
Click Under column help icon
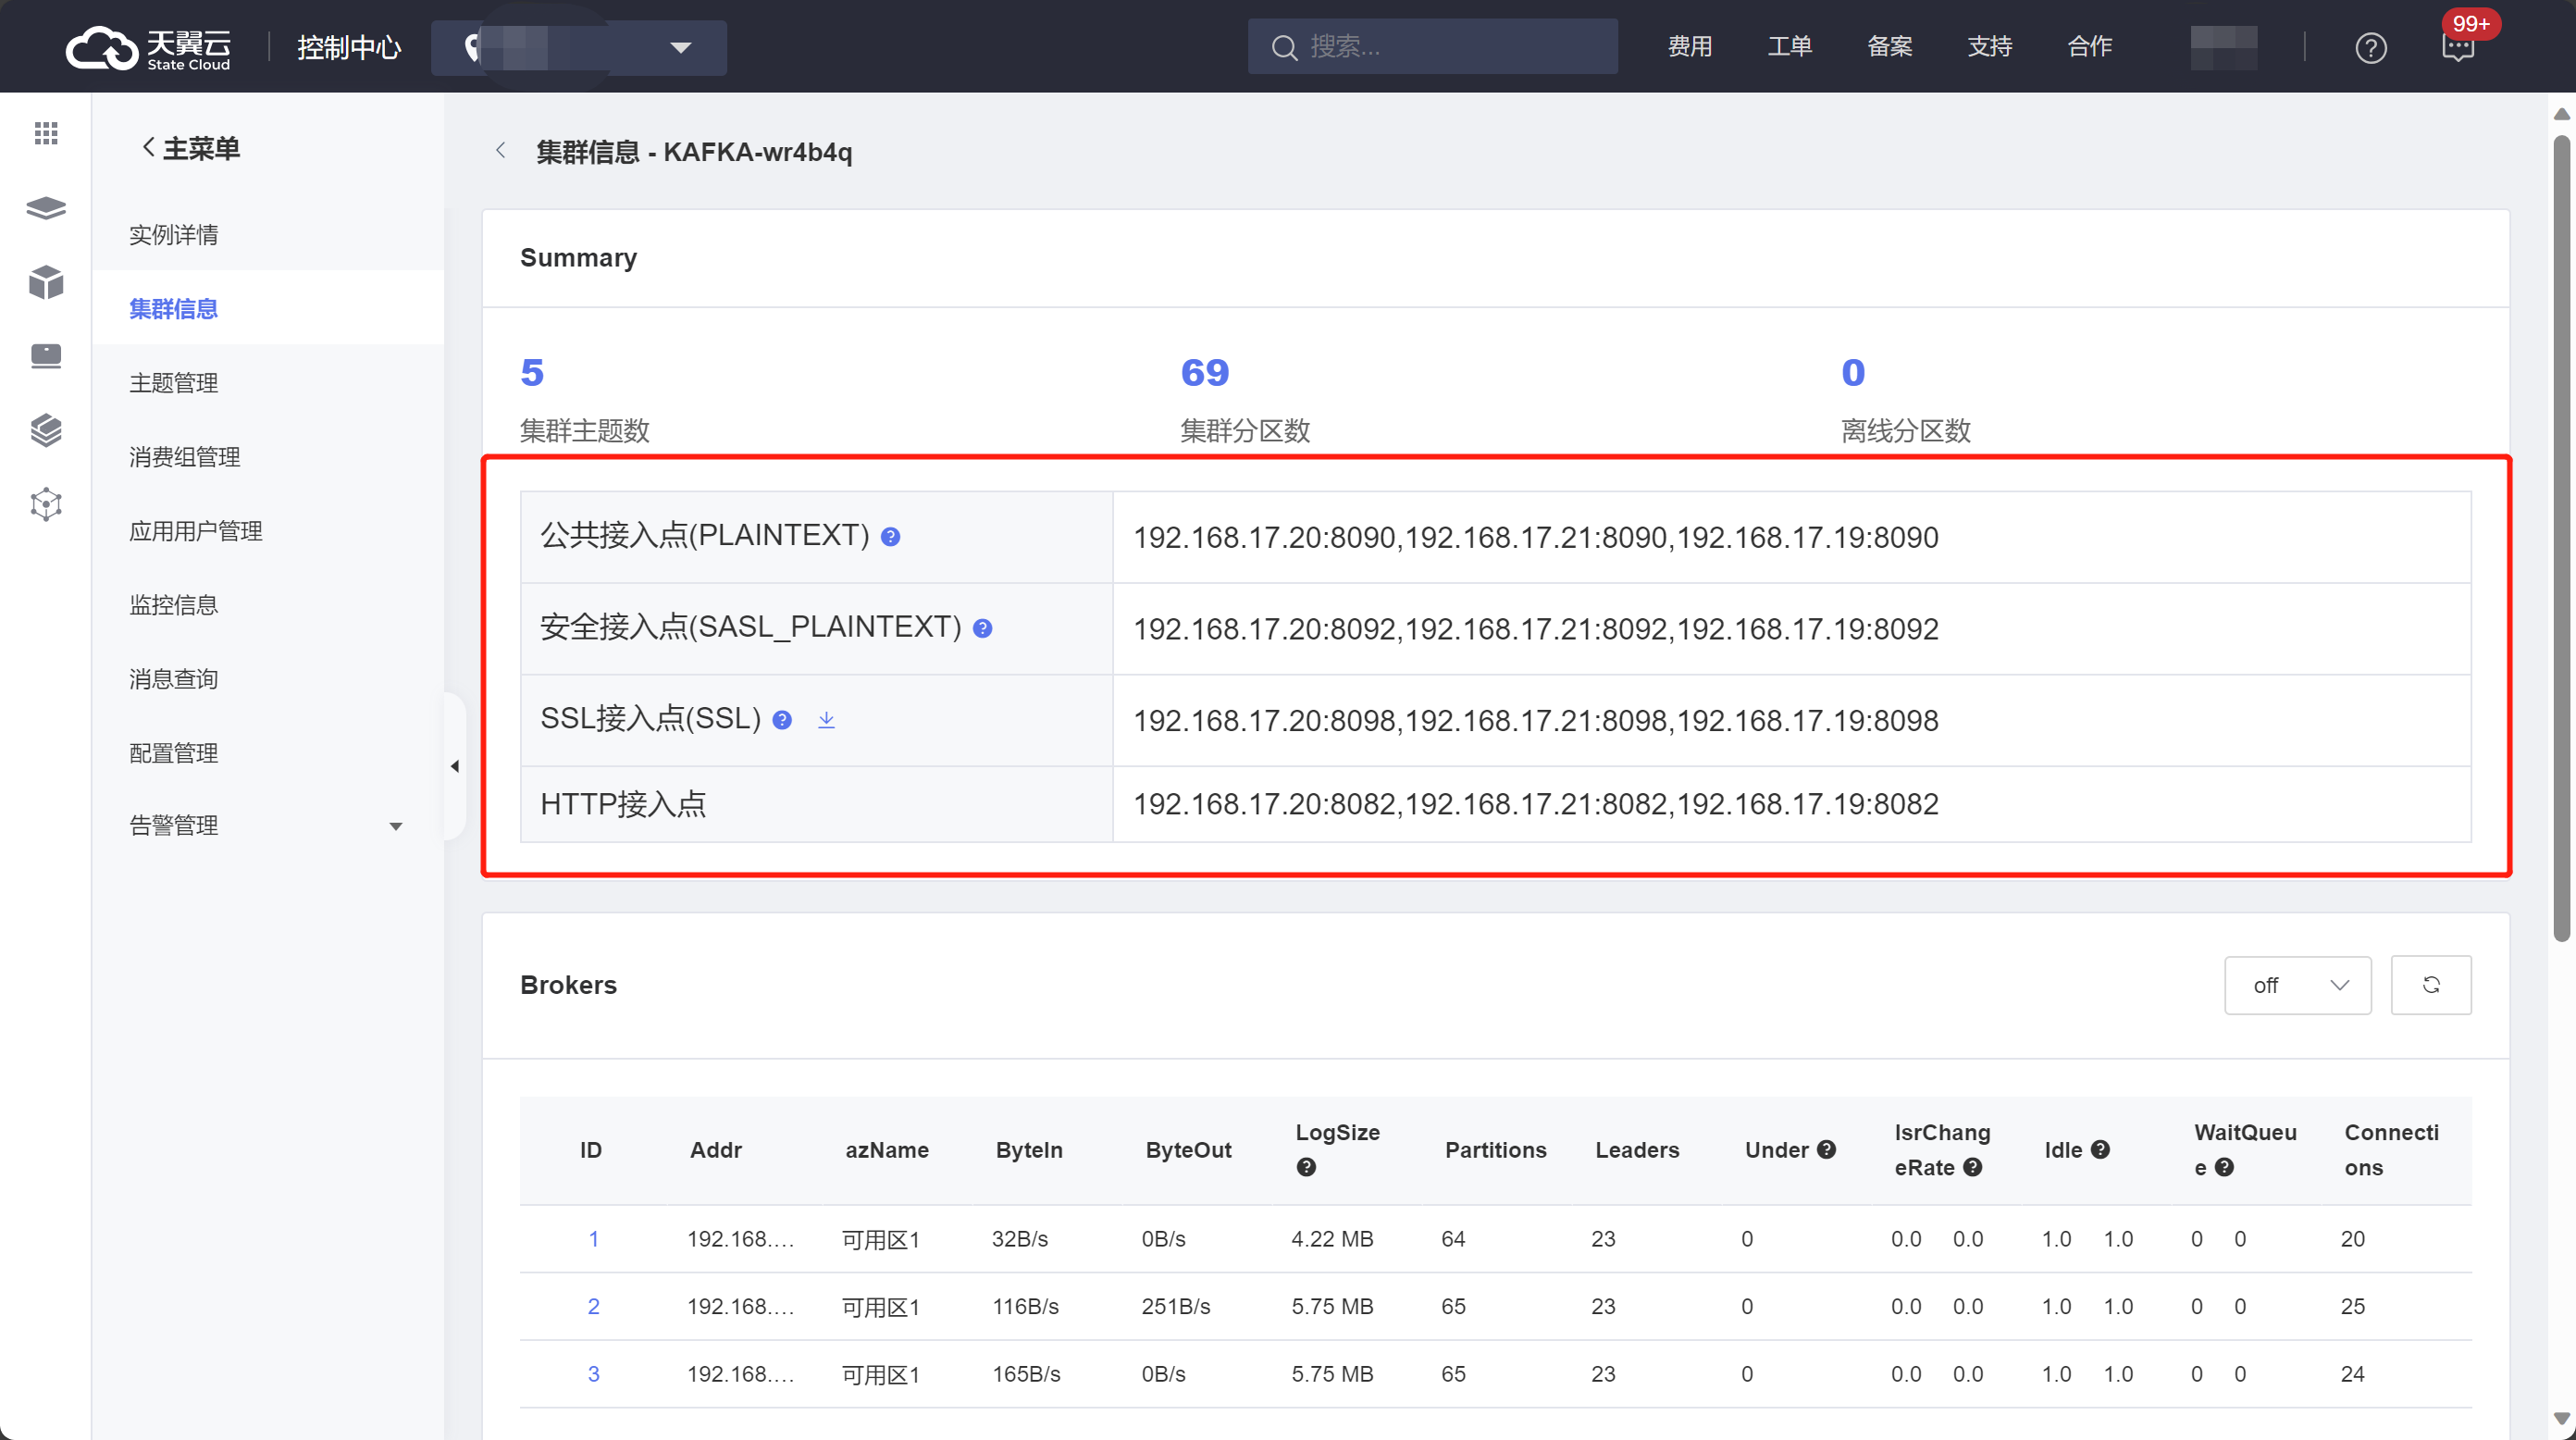(x=1826, y=1149)
